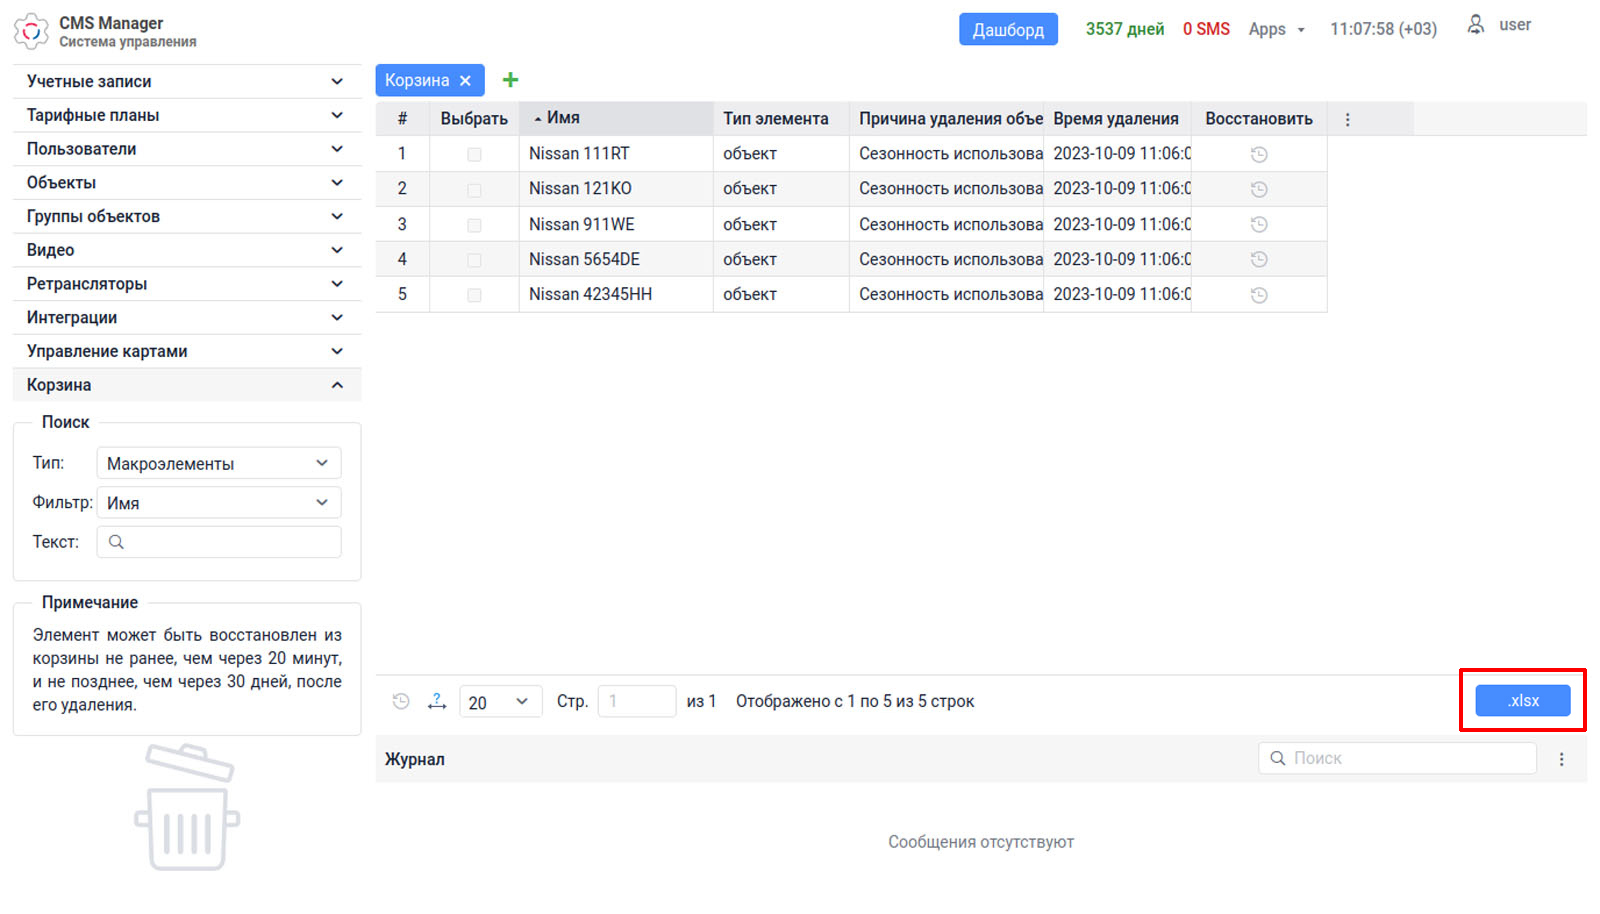Expand Объекты section in sidebar
Viewport: 1600px width, 914px height.
coord(186,183)
